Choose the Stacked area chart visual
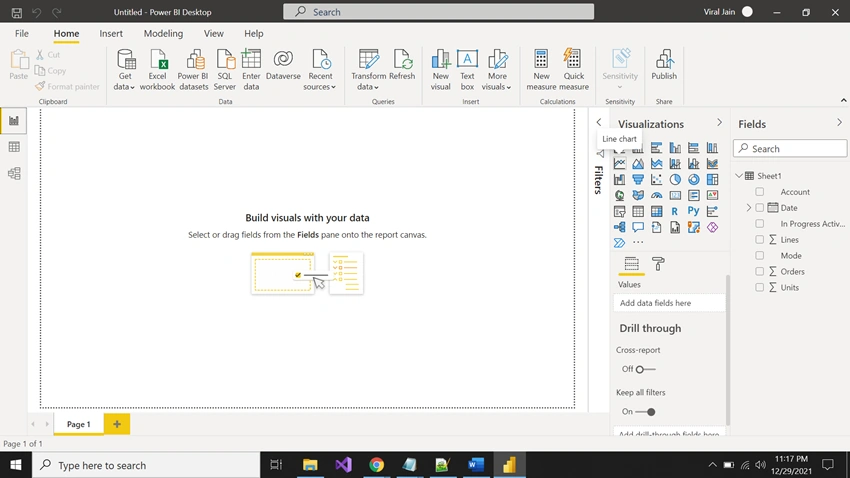 [656, 164]
